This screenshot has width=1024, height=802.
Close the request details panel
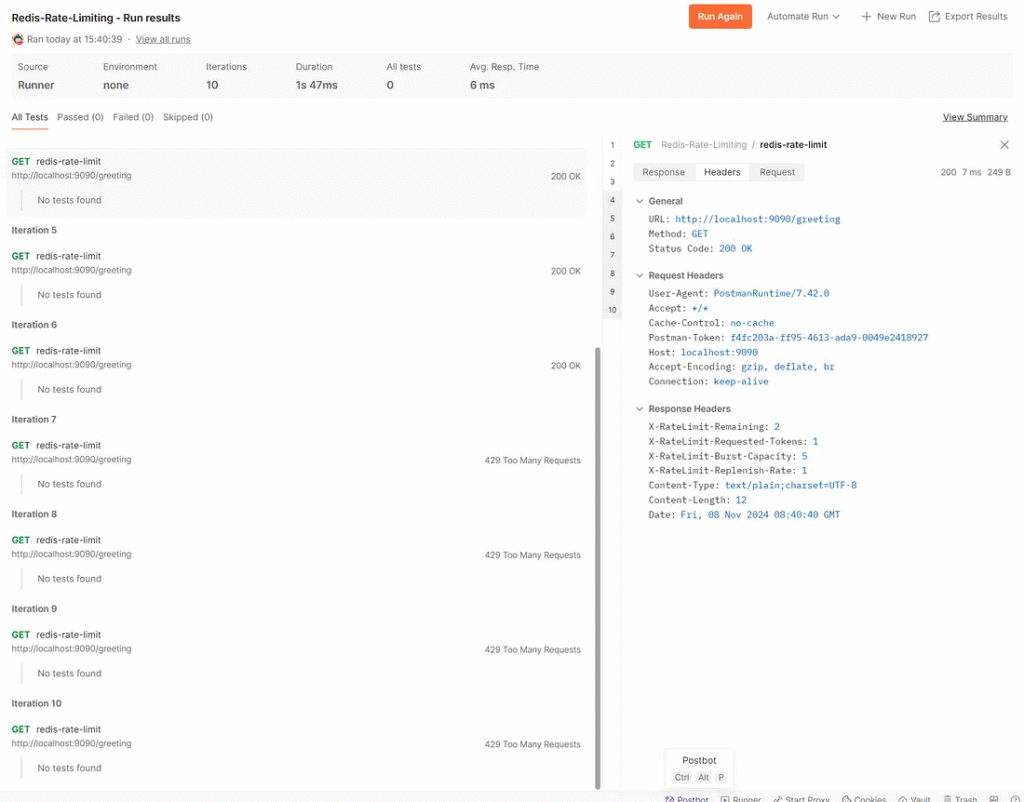tap(1004, 144)
